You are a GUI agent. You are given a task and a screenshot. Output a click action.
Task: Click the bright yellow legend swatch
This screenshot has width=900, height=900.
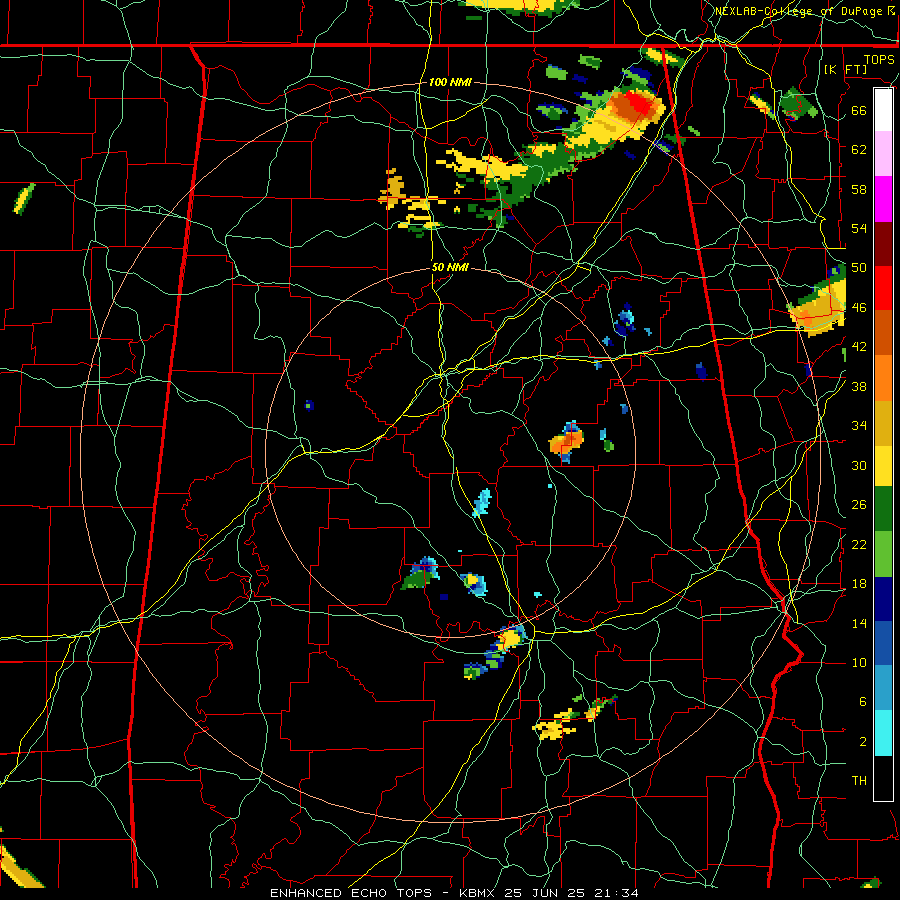(x=883, y=466)
